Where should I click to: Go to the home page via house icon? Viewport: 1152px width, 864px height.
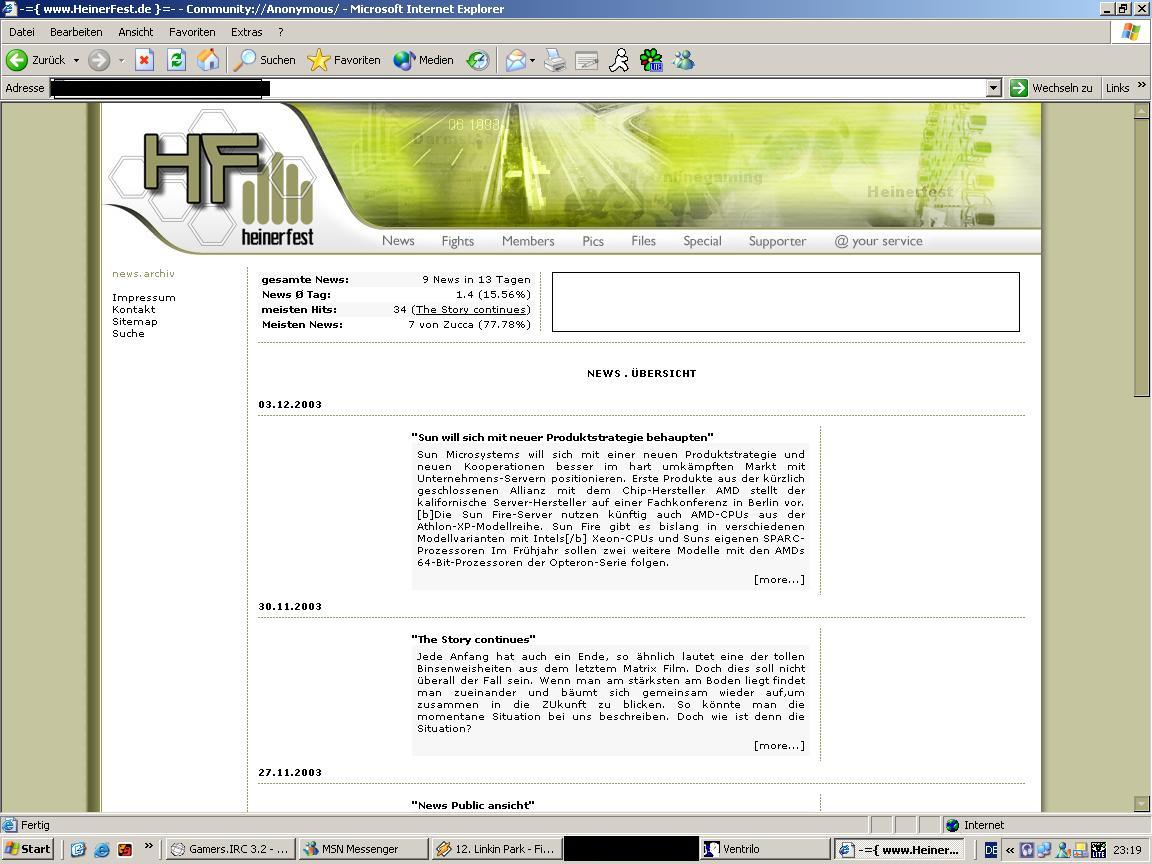pos(208,60)
